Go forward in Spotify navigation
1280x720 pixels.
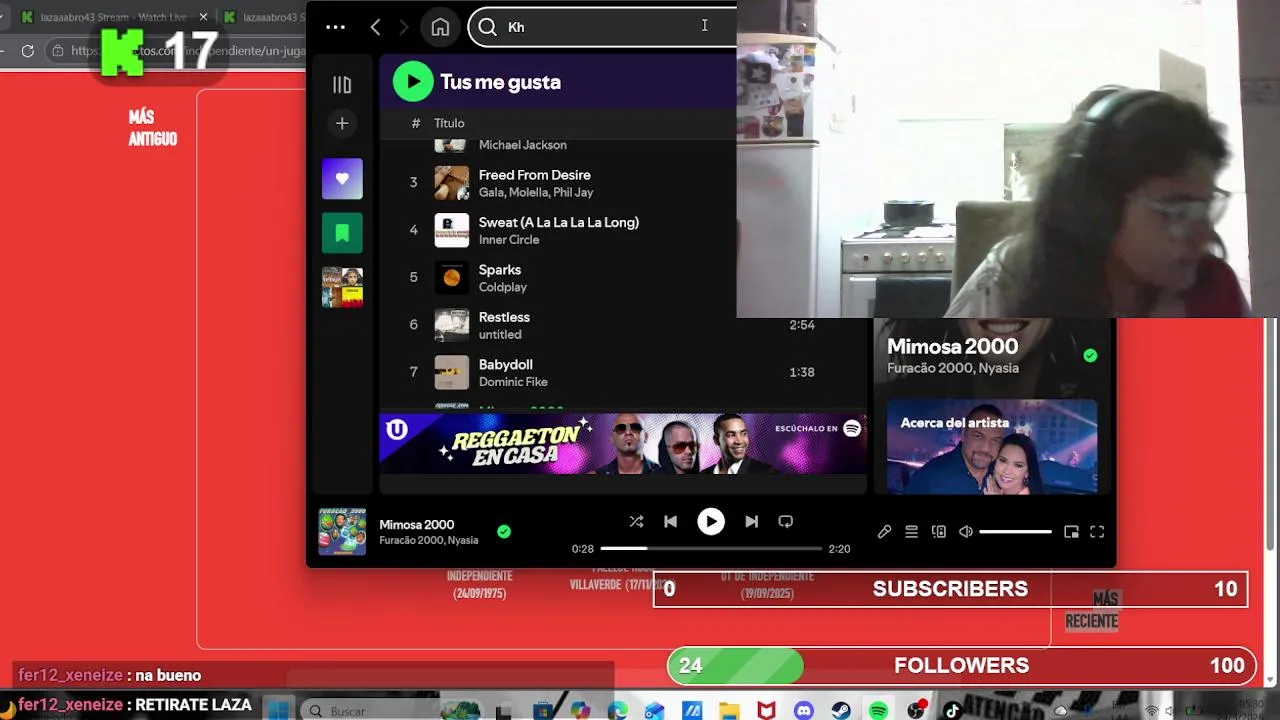click(404, 27)
